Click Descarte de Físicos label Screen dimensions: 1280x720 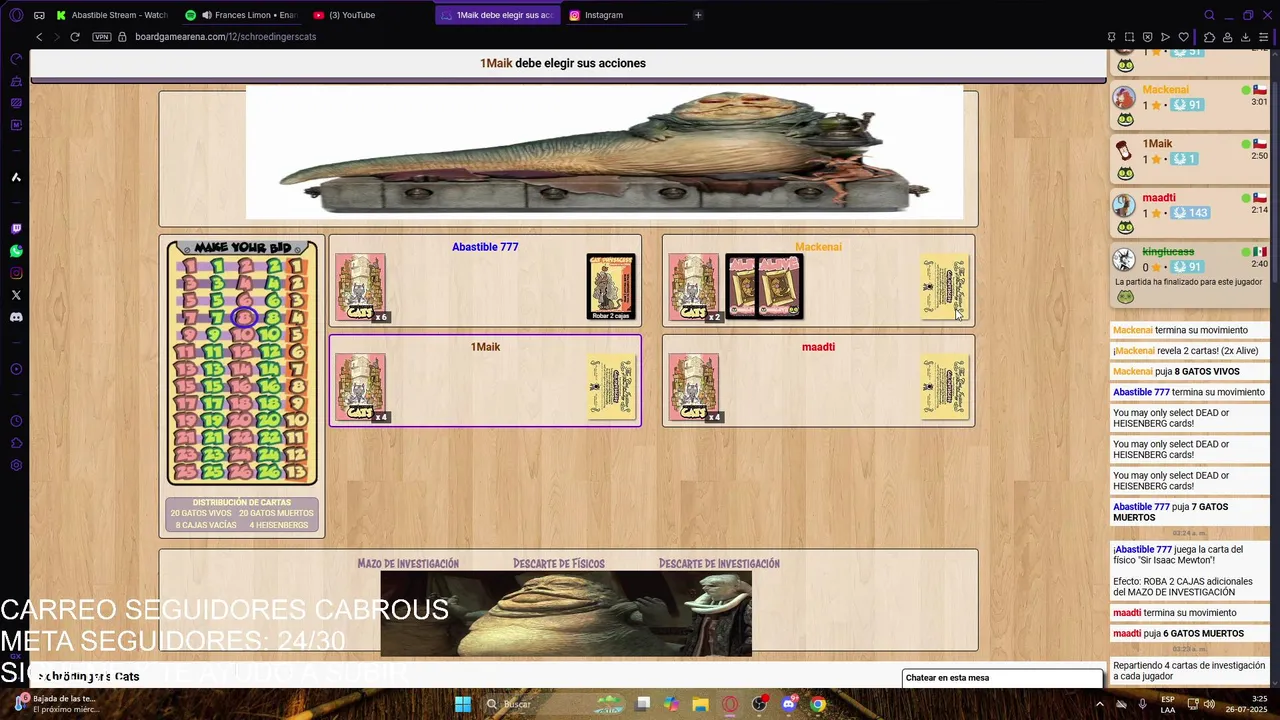(558, 564)
